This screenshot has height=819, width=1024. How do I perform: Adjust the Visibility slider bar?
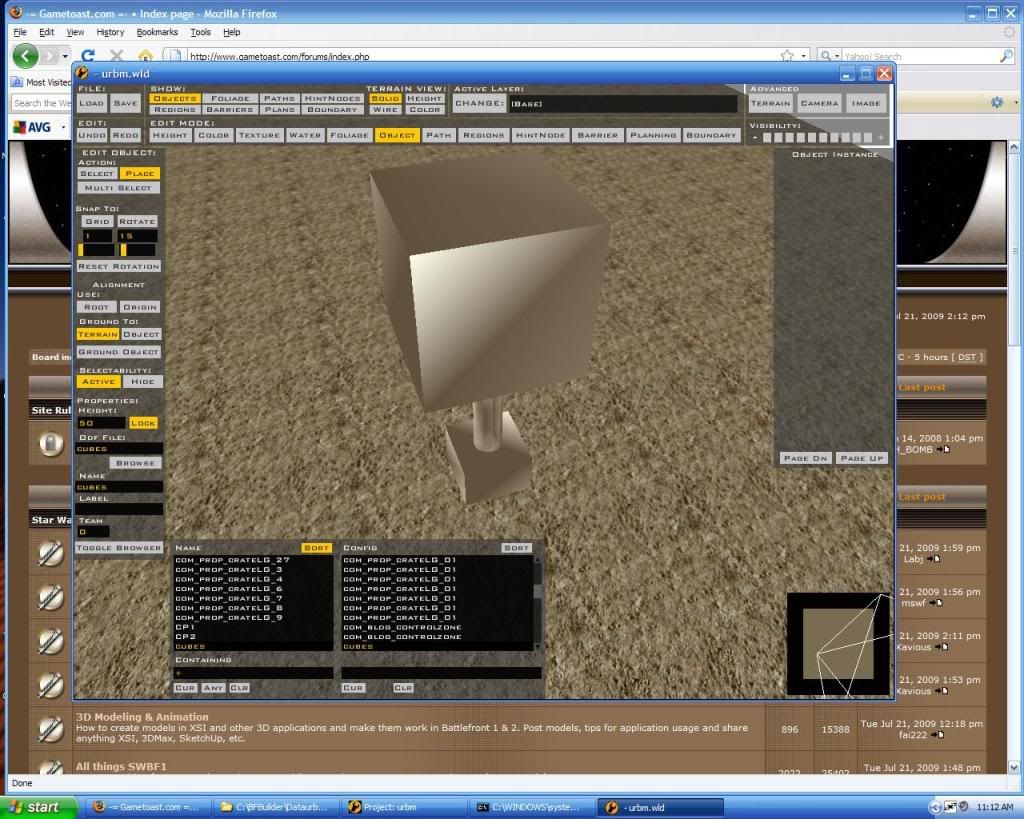pos(818,138)
